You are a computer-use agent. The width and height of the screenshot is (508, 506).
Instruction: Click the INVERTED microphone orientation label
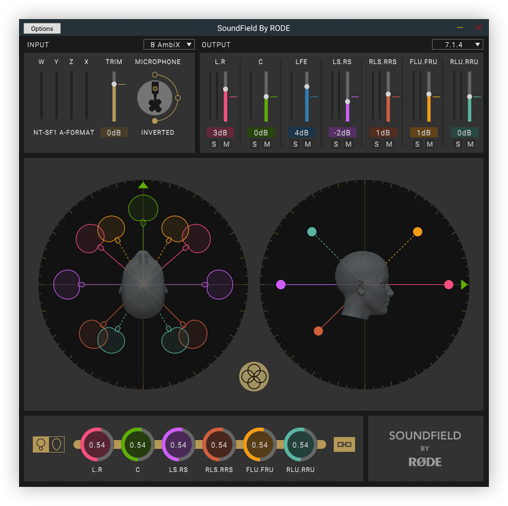(x=157, y=133)
